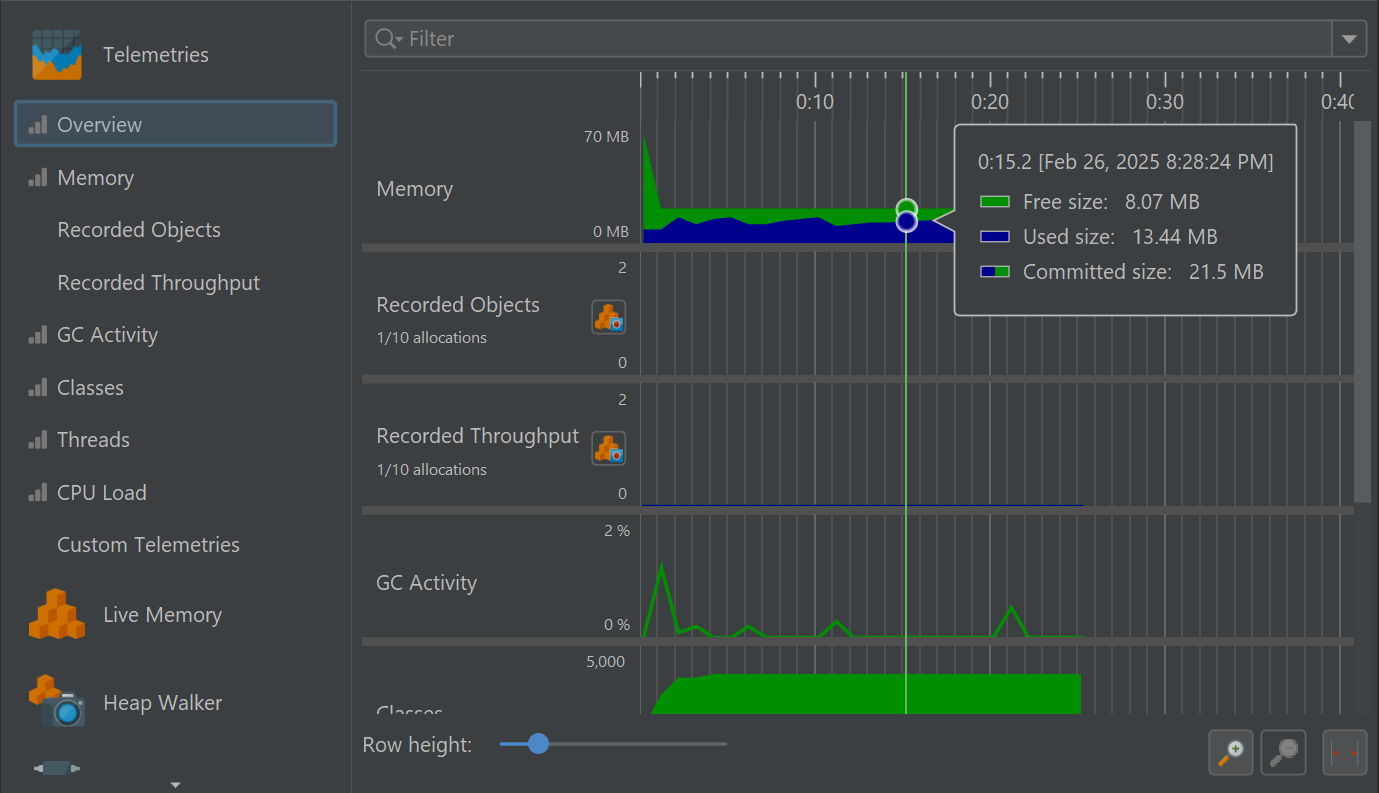The height and width of the screenshot is (793, 1379).
Task: Click the fit-to-window scale icon
Action: click(1344, 752)
